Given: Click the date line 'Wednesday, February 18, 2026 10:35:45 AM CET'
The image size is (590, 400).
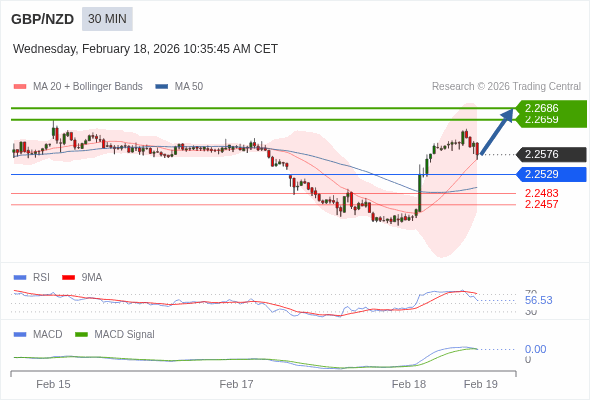Looking at the screenshot, I should tap(145, 49).
